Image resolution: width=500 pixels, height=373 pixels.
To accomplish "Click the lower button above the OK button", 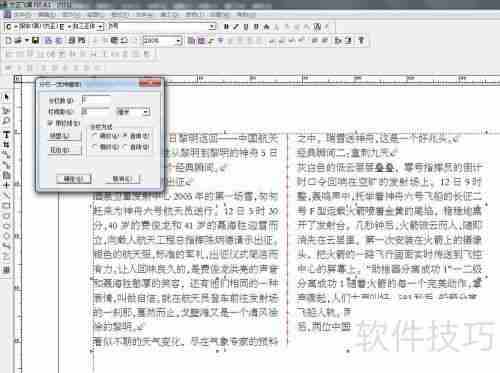I will click(x=64, y=150).
